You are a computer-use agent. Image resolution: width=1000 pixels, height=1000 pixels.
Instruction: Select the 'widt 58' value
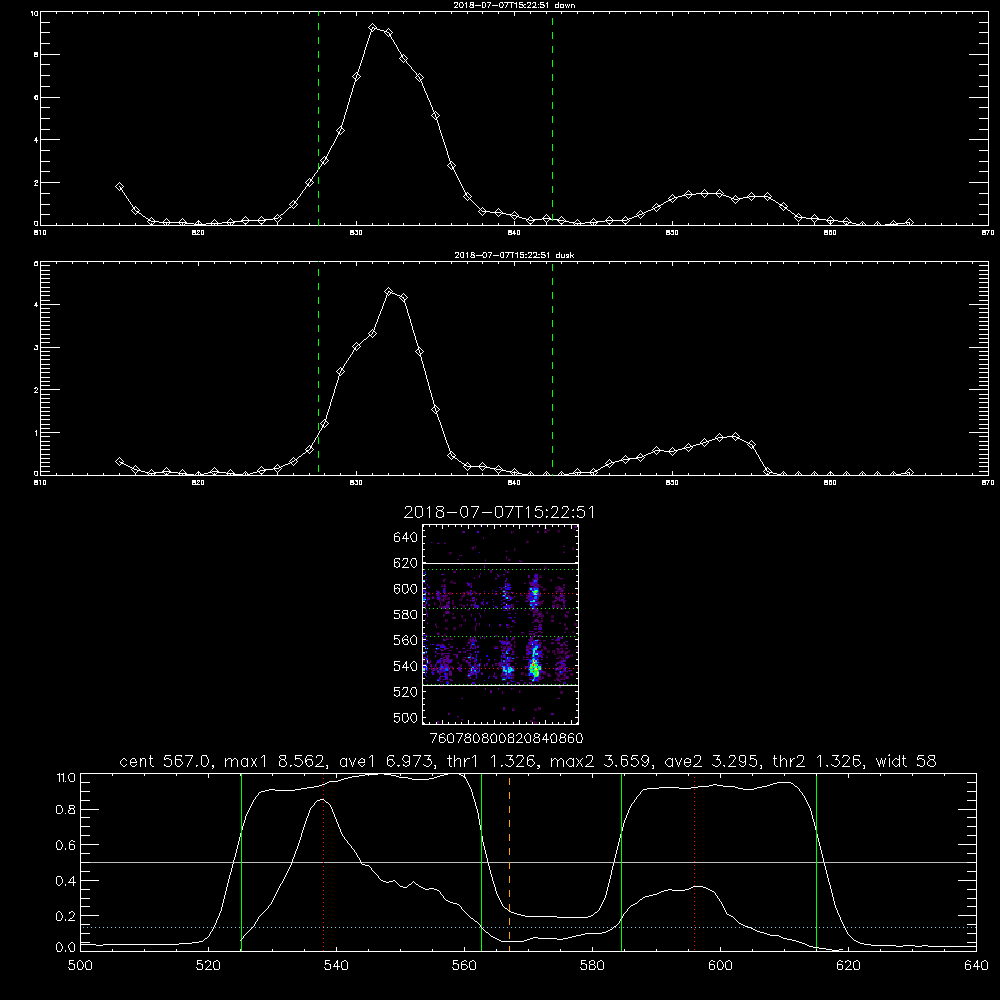[x=906, y=761]
